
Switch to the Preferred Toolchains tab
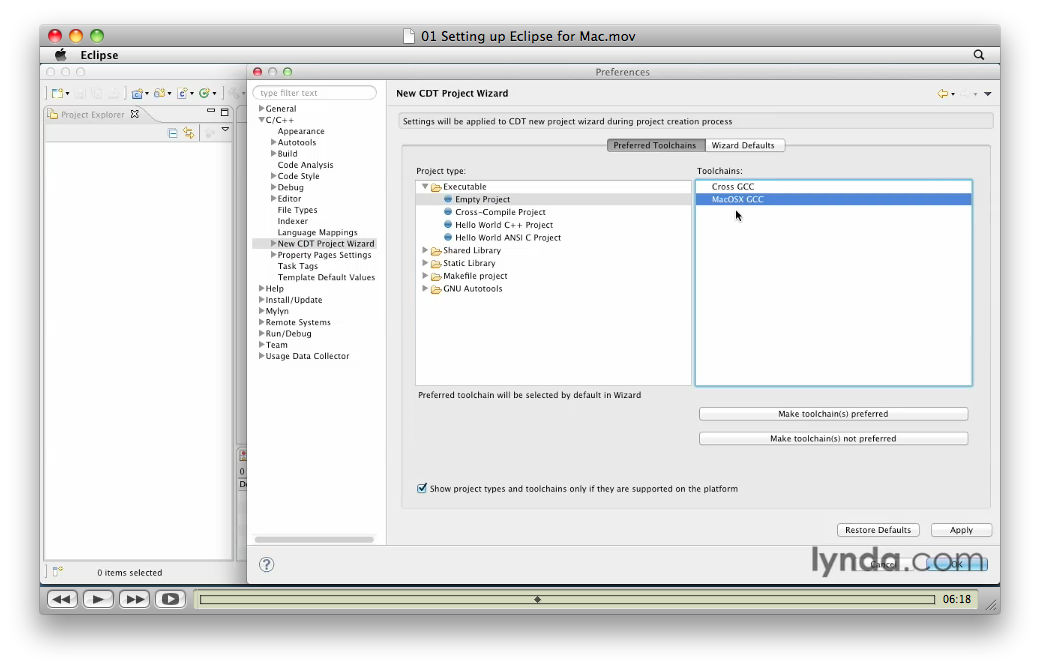(655, 145)
